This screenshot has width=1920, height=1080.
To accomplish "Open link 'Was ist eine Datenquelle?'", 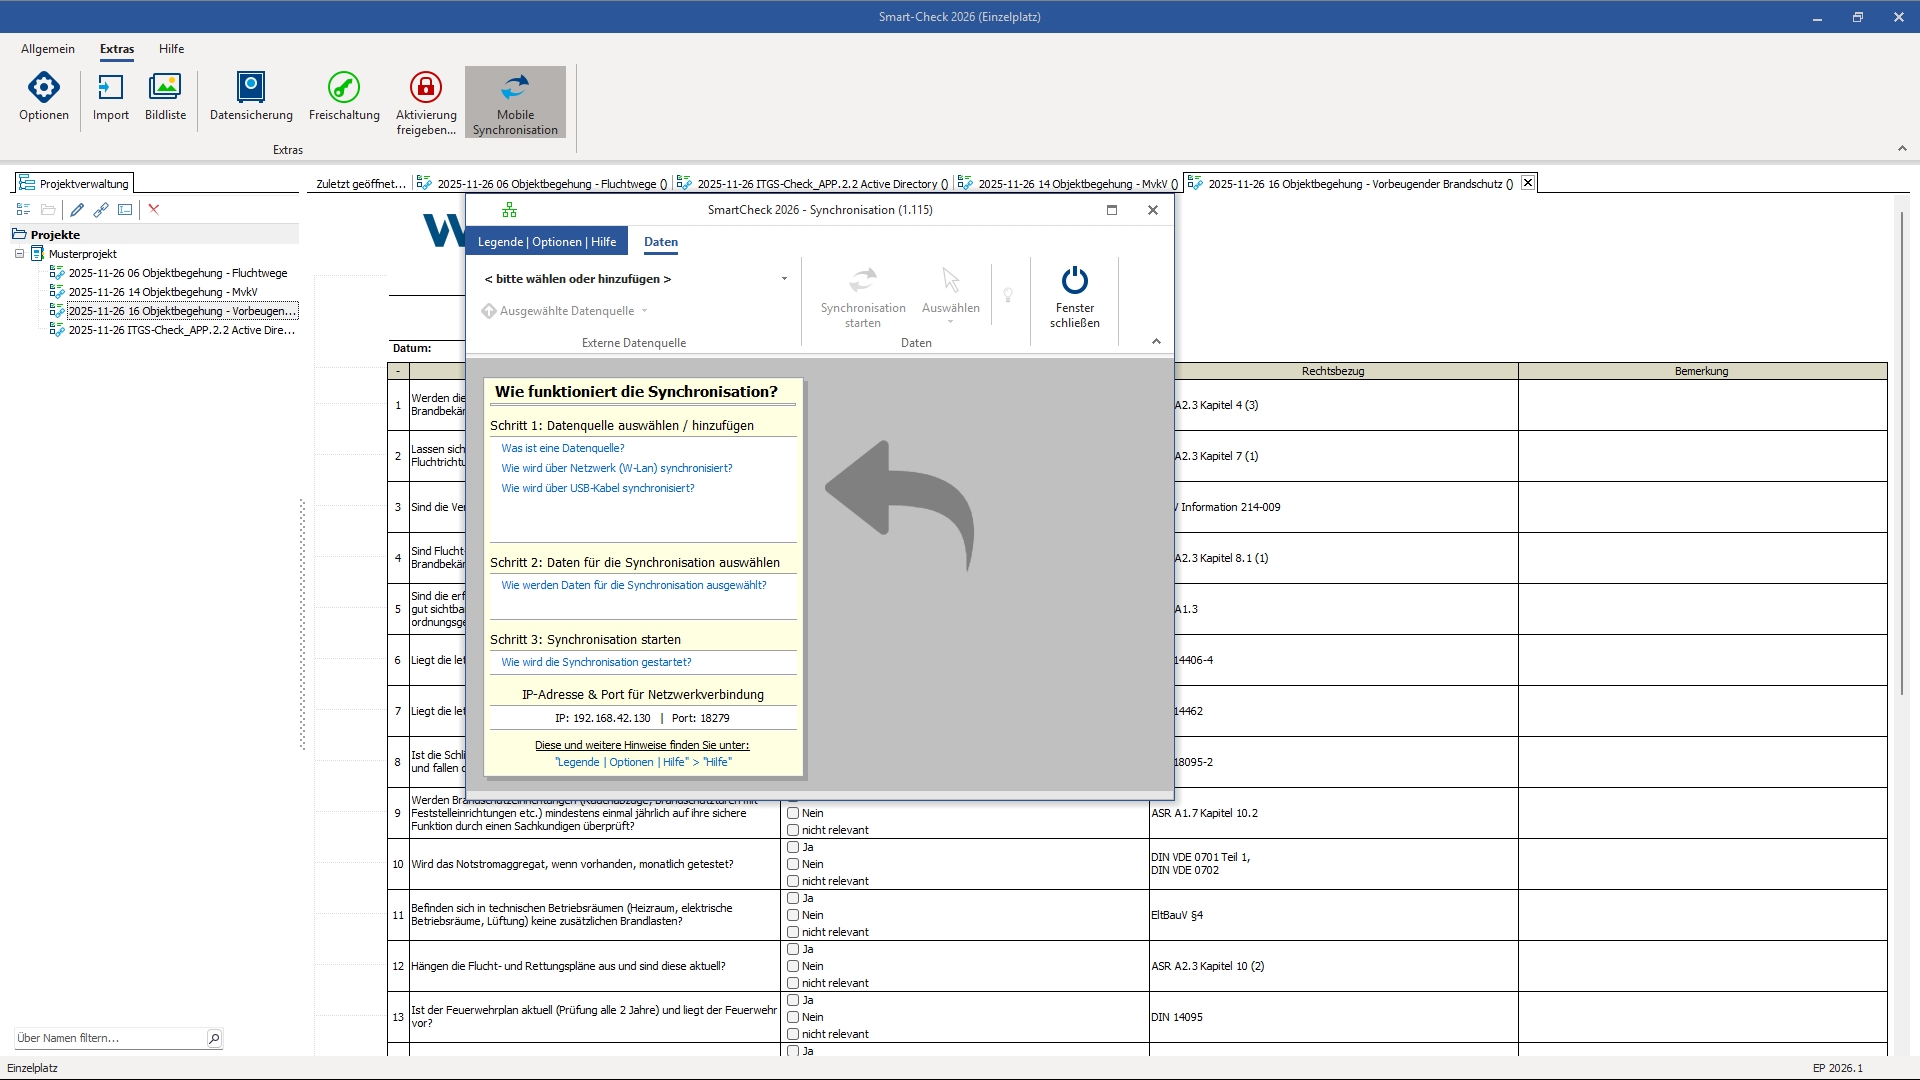I will tap(563, 449).
